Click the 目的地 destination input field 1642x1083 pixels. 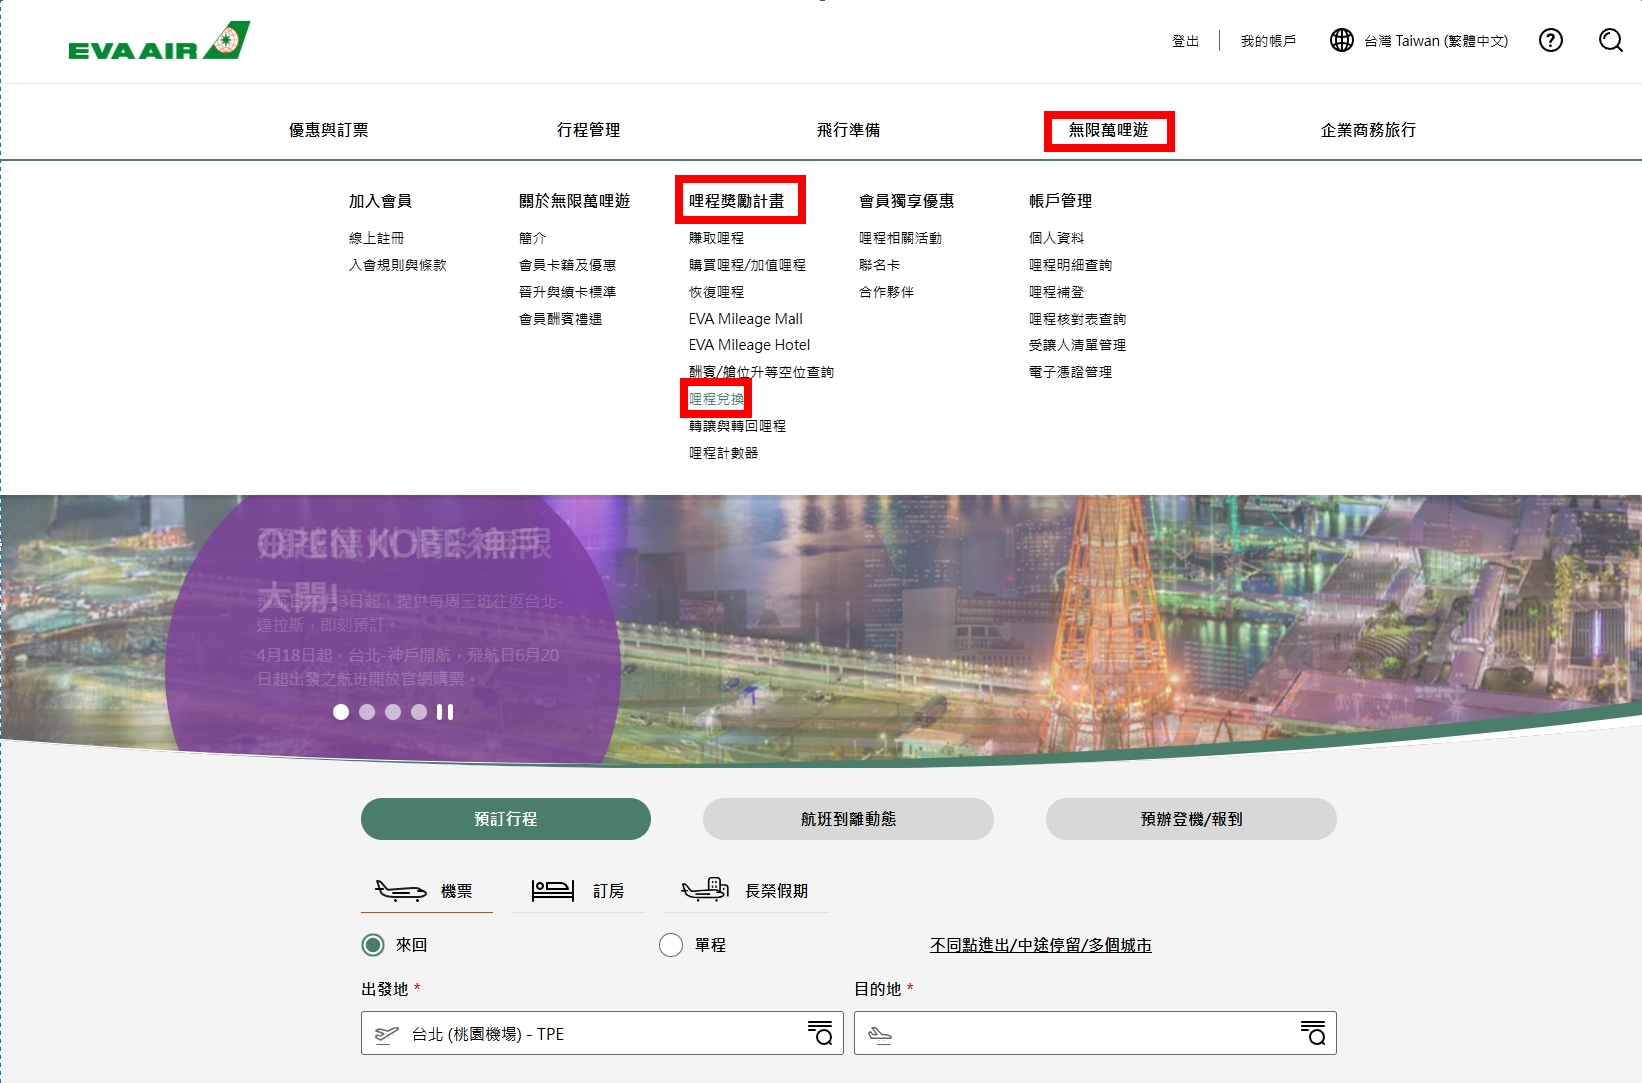(x=1095, y=1033)
